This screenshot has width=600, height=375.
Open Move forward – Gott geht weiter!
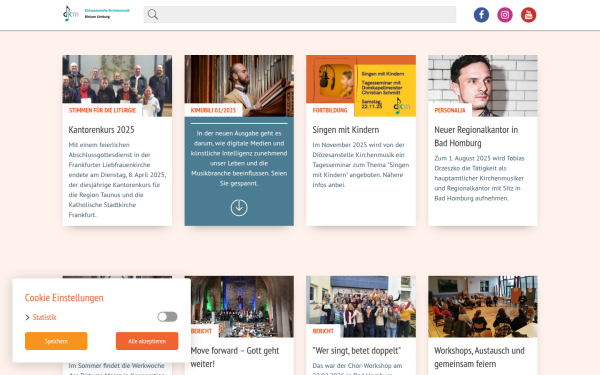(235, 357)
